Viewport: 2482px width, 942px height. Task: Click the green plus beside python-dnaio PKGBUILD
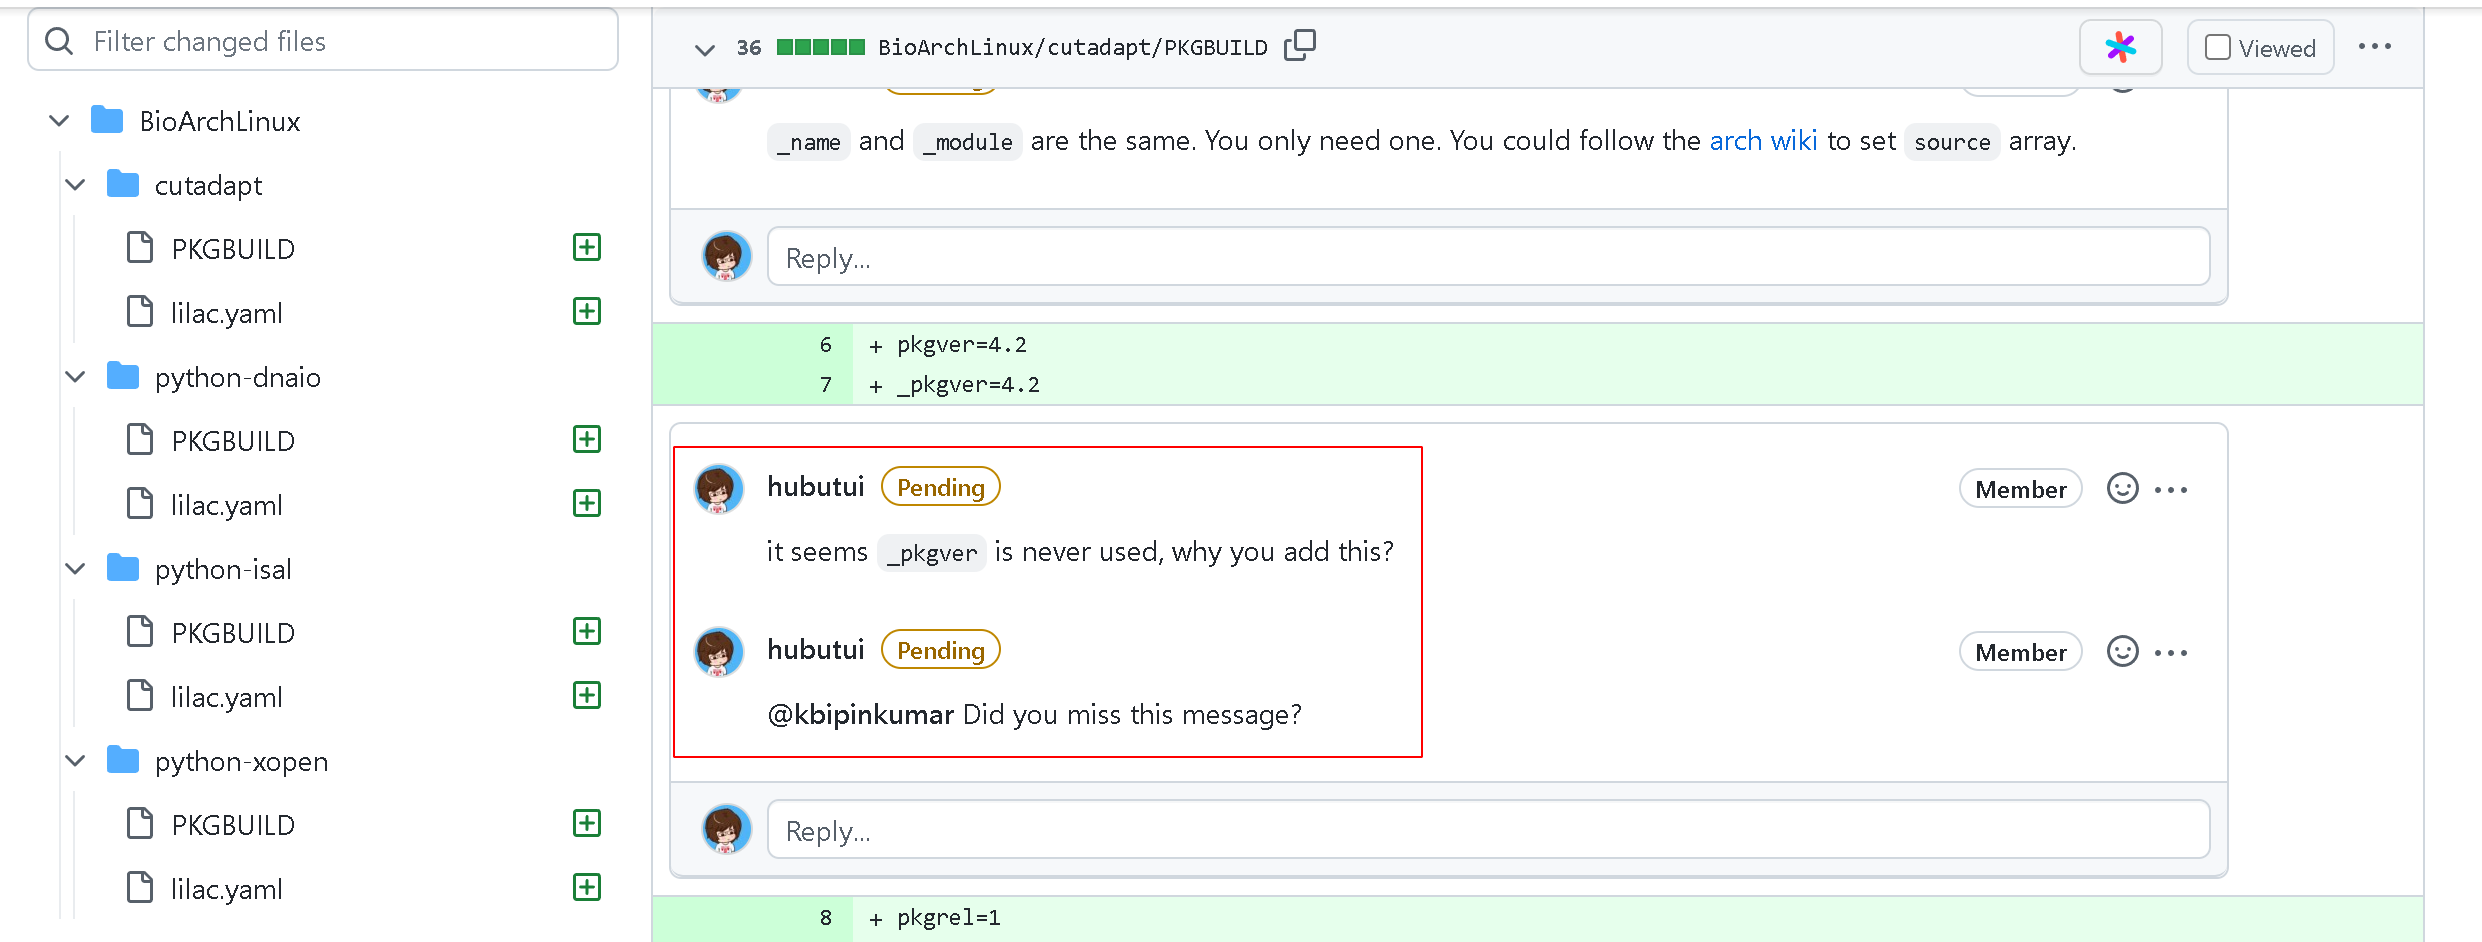(586, 439)
